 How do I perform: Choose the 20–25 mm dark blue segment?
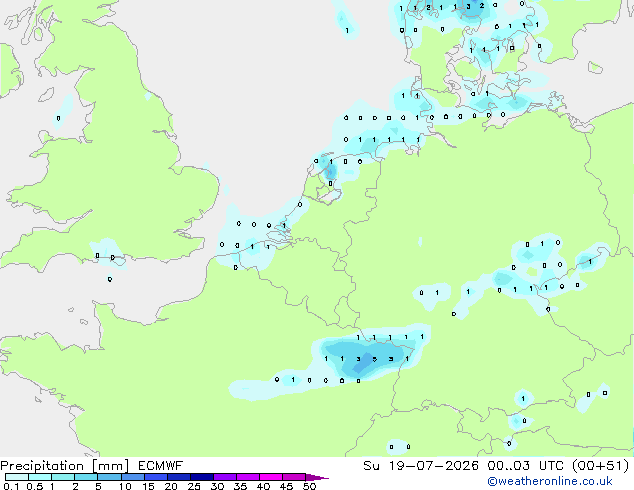pos(179,477)
